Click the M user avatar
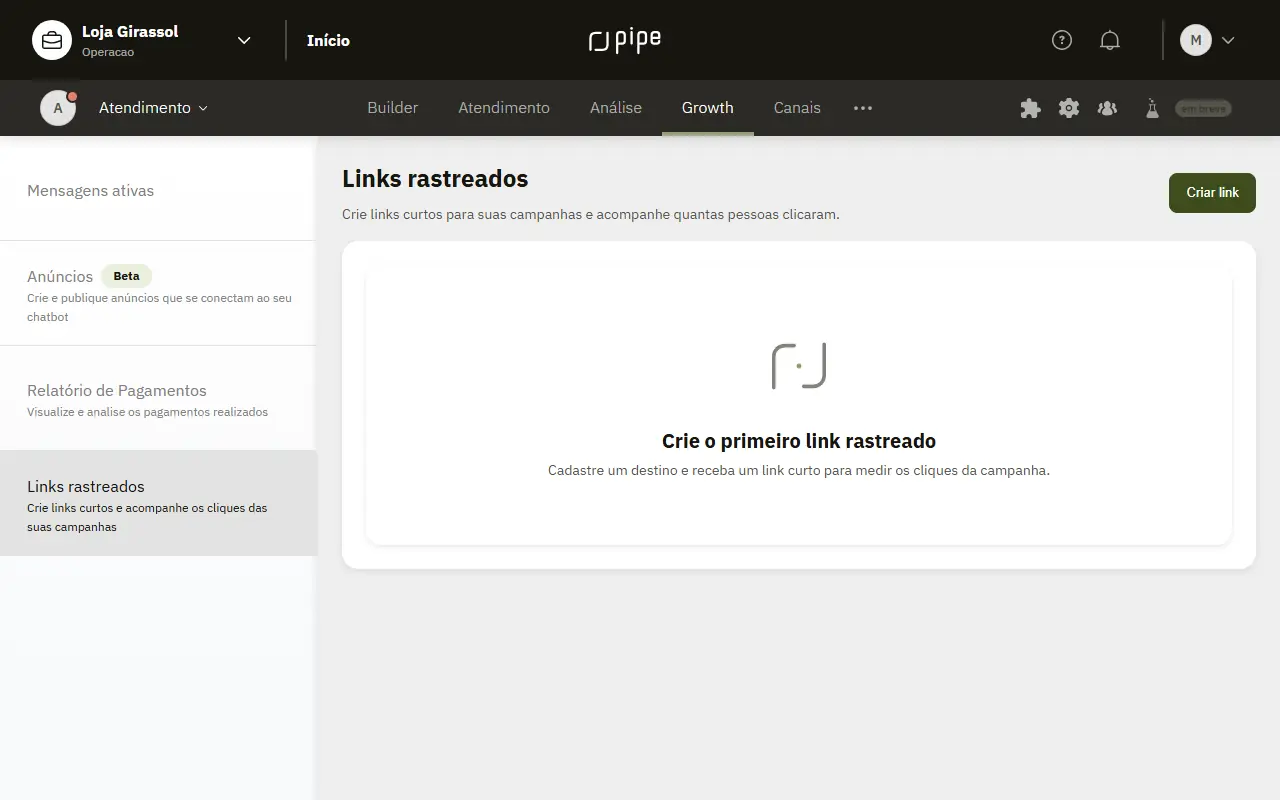This screenshot has height=800, width=1280. [1196, 40]
